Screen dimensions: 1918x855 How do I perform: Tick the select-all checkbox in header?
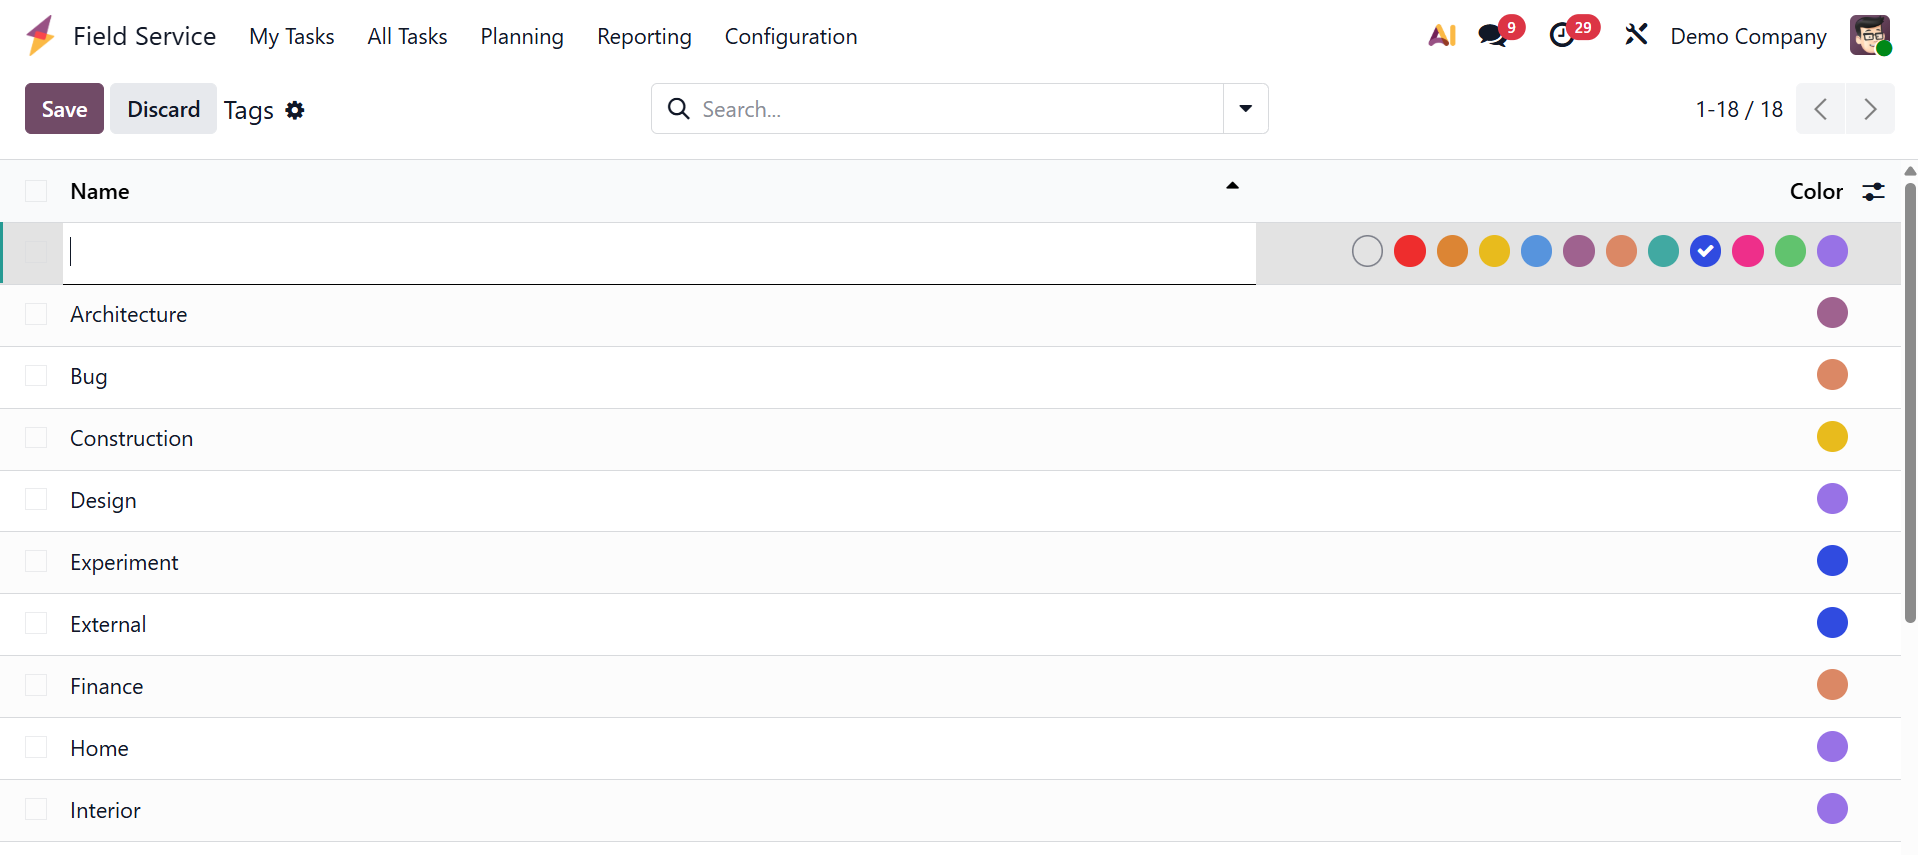click(x=36, y=191)
